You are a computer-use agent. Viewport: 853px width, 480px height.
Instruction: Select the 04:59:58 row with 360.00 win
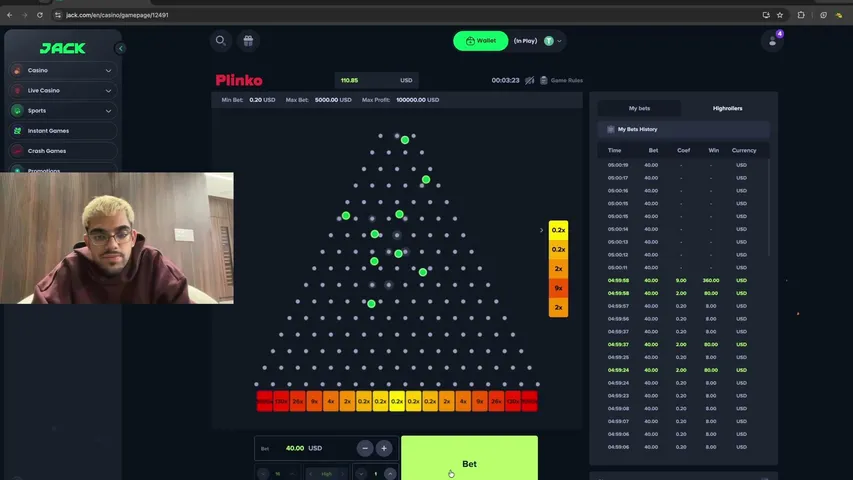point(682,280)
